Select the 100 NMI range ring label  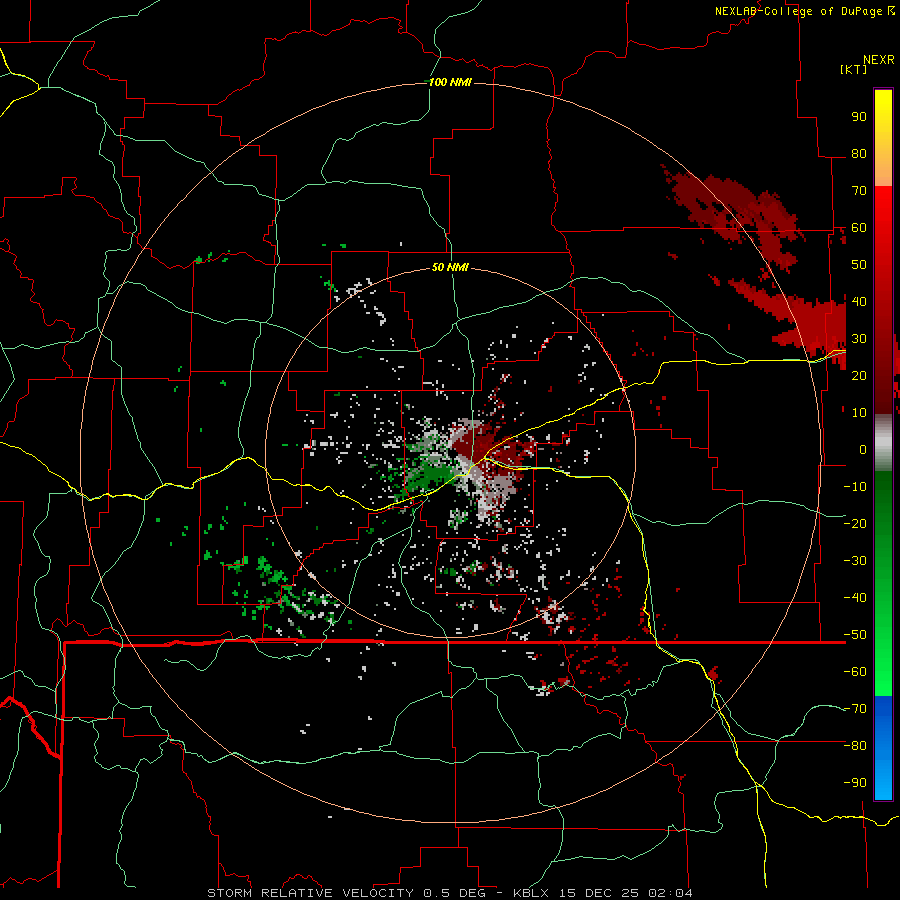click(450, 82)
